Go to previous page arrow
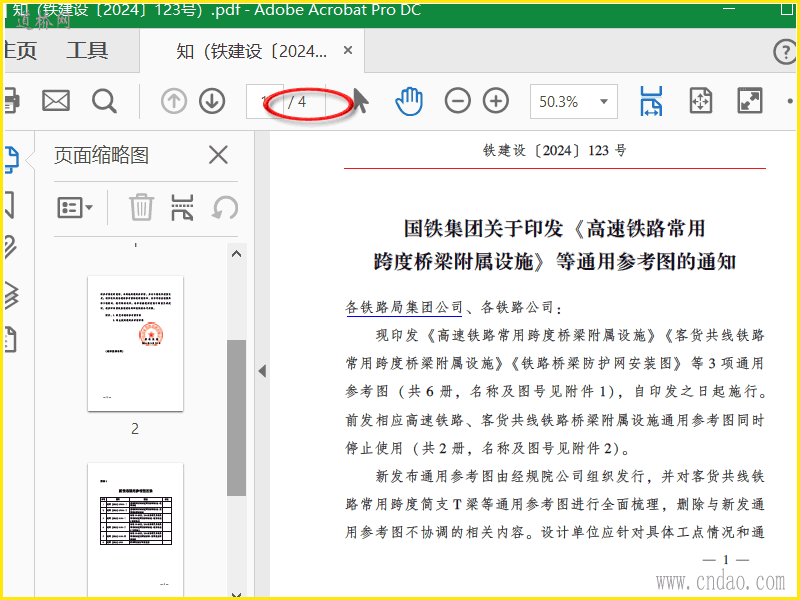Viewport: 800px width, 600px height. coord(174,101)
